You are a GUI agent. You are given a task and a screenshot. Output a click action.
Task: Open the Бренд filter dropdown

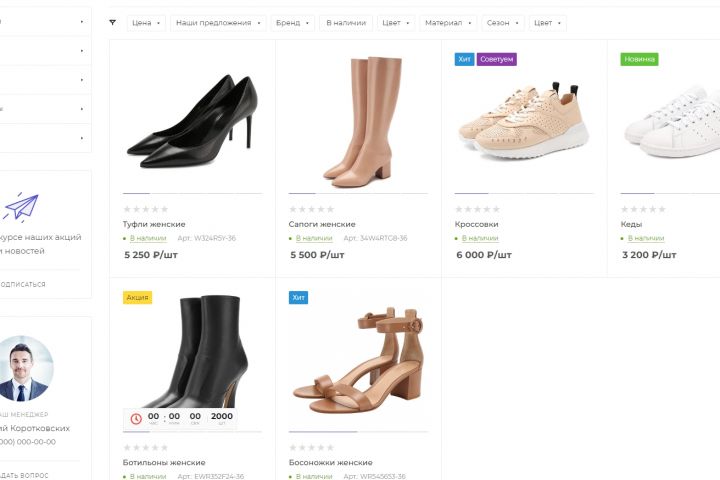(x=292, y=22)
